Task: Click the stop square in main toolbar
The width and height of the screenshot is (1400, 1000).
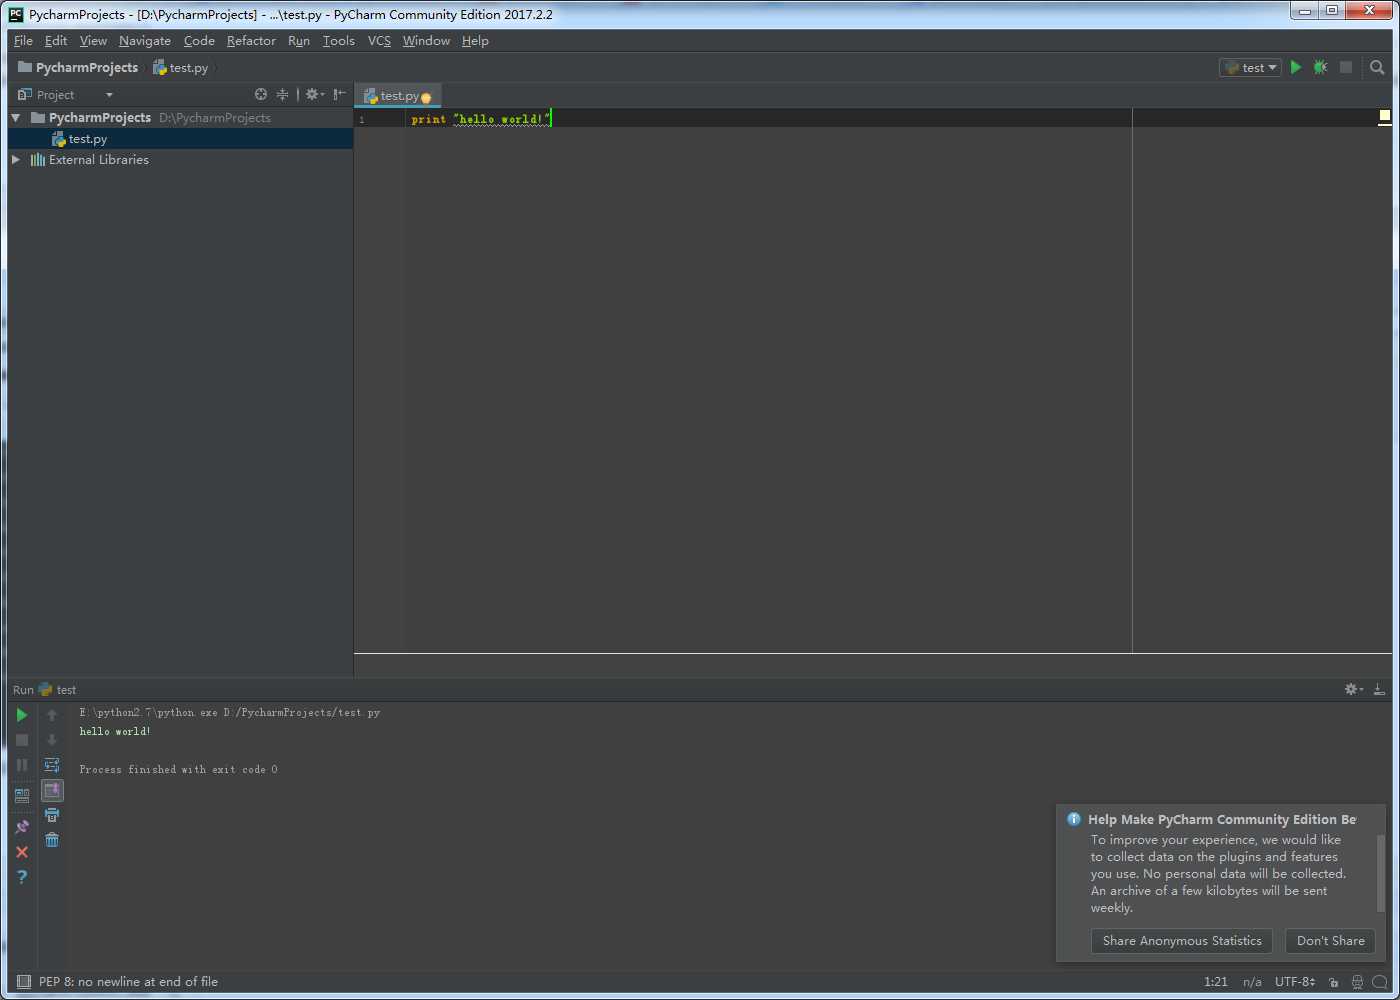Action: click(1346, 67)
